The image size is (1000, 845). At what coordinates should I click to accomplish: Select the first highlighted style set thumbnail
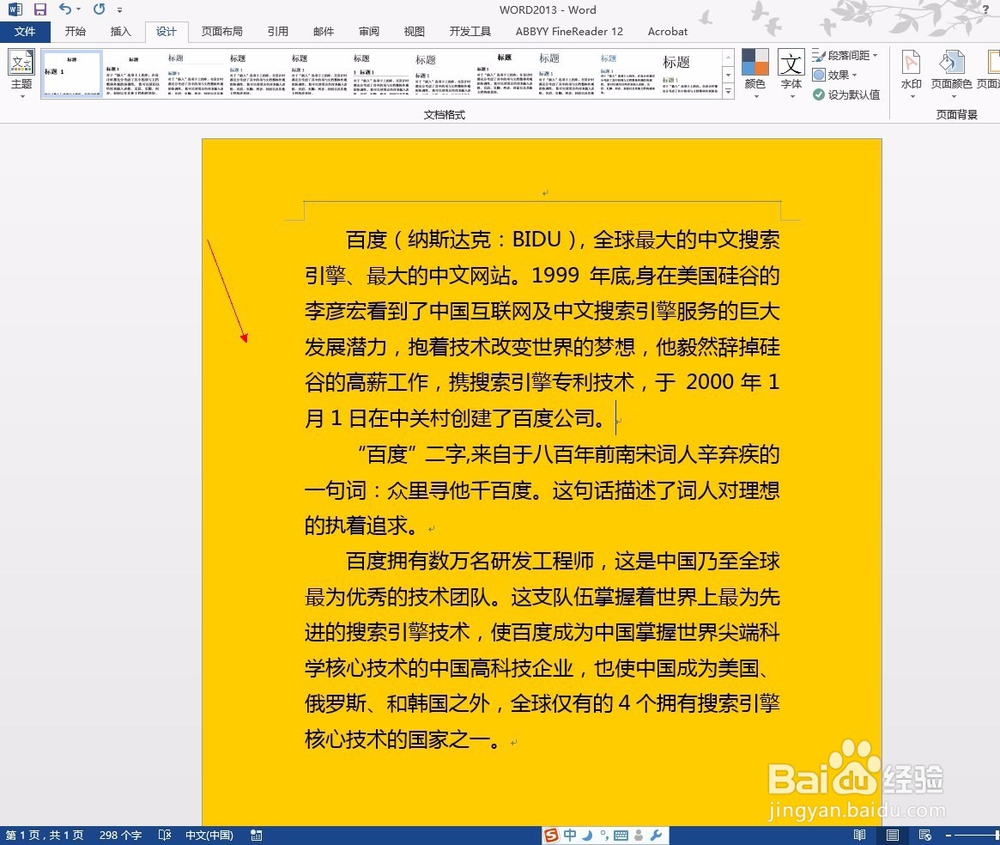71,74
